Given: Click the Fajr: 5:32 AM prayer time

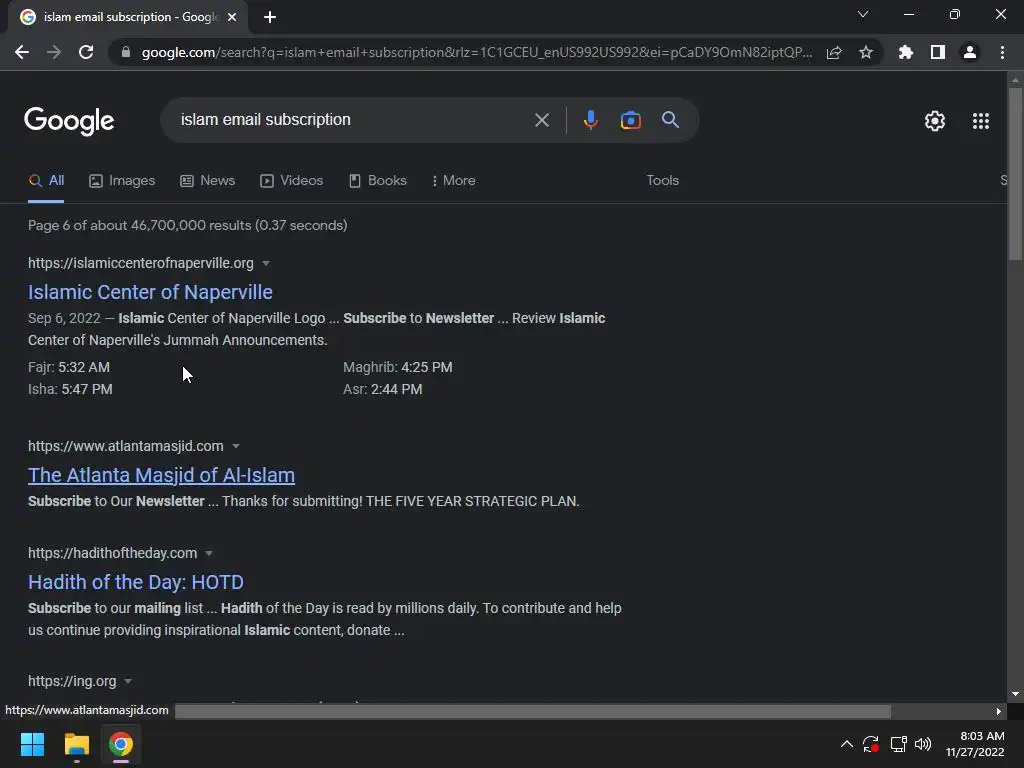Looking at the screenshot, I should pos(69,367).
